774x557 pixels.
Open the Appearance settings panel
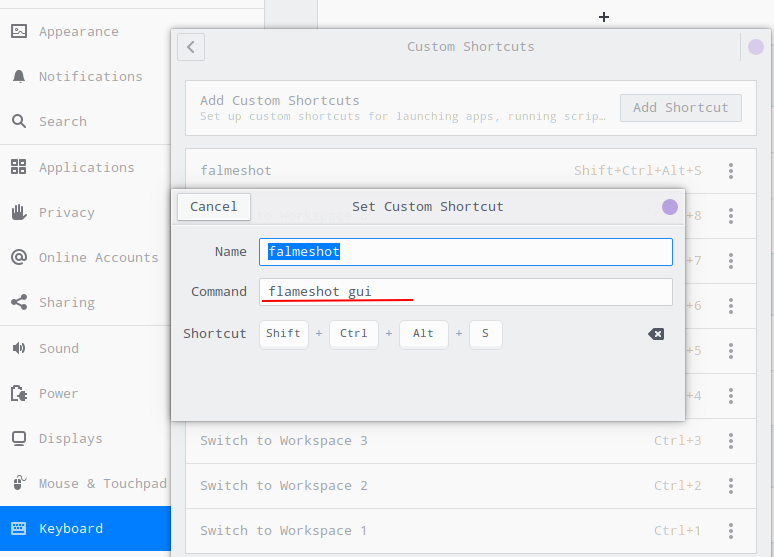[78, 31]
